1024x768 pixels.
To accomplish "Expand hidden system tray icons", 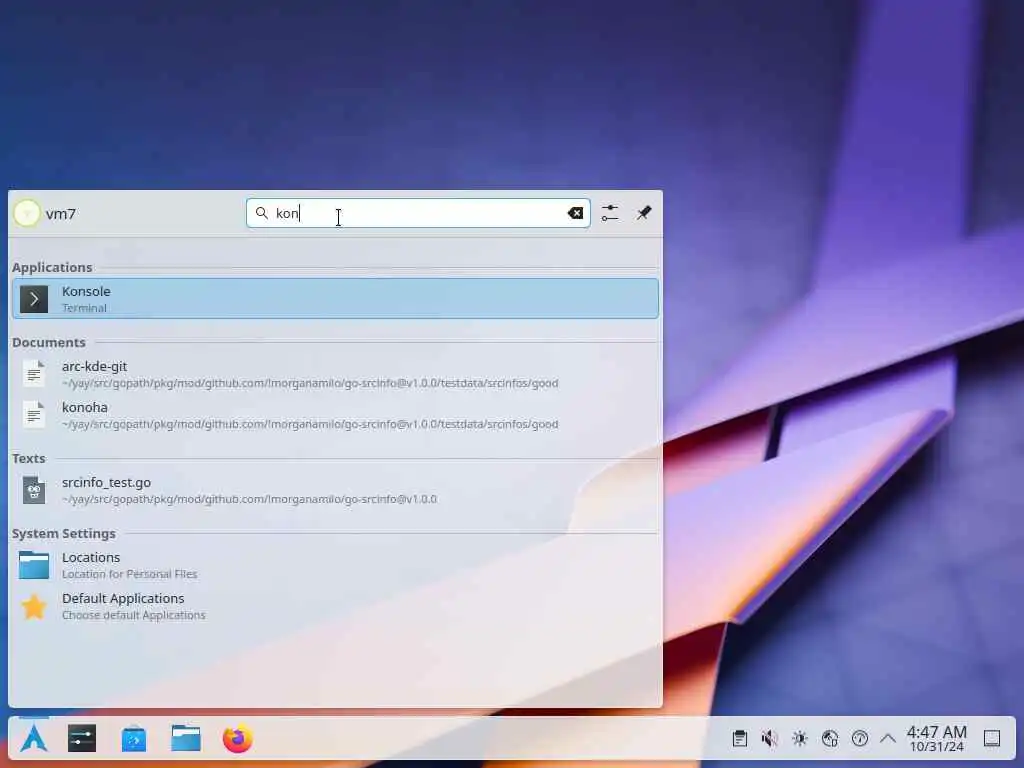I will pos(888,739).
